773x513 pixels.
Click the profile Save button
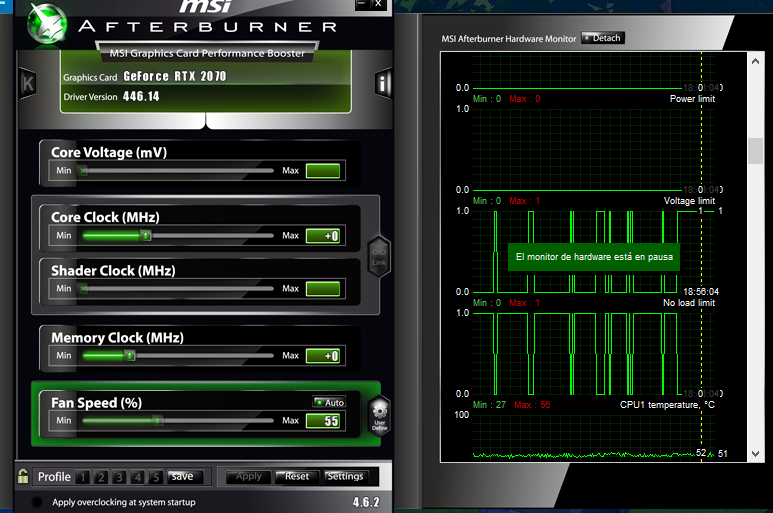point(184,477)
